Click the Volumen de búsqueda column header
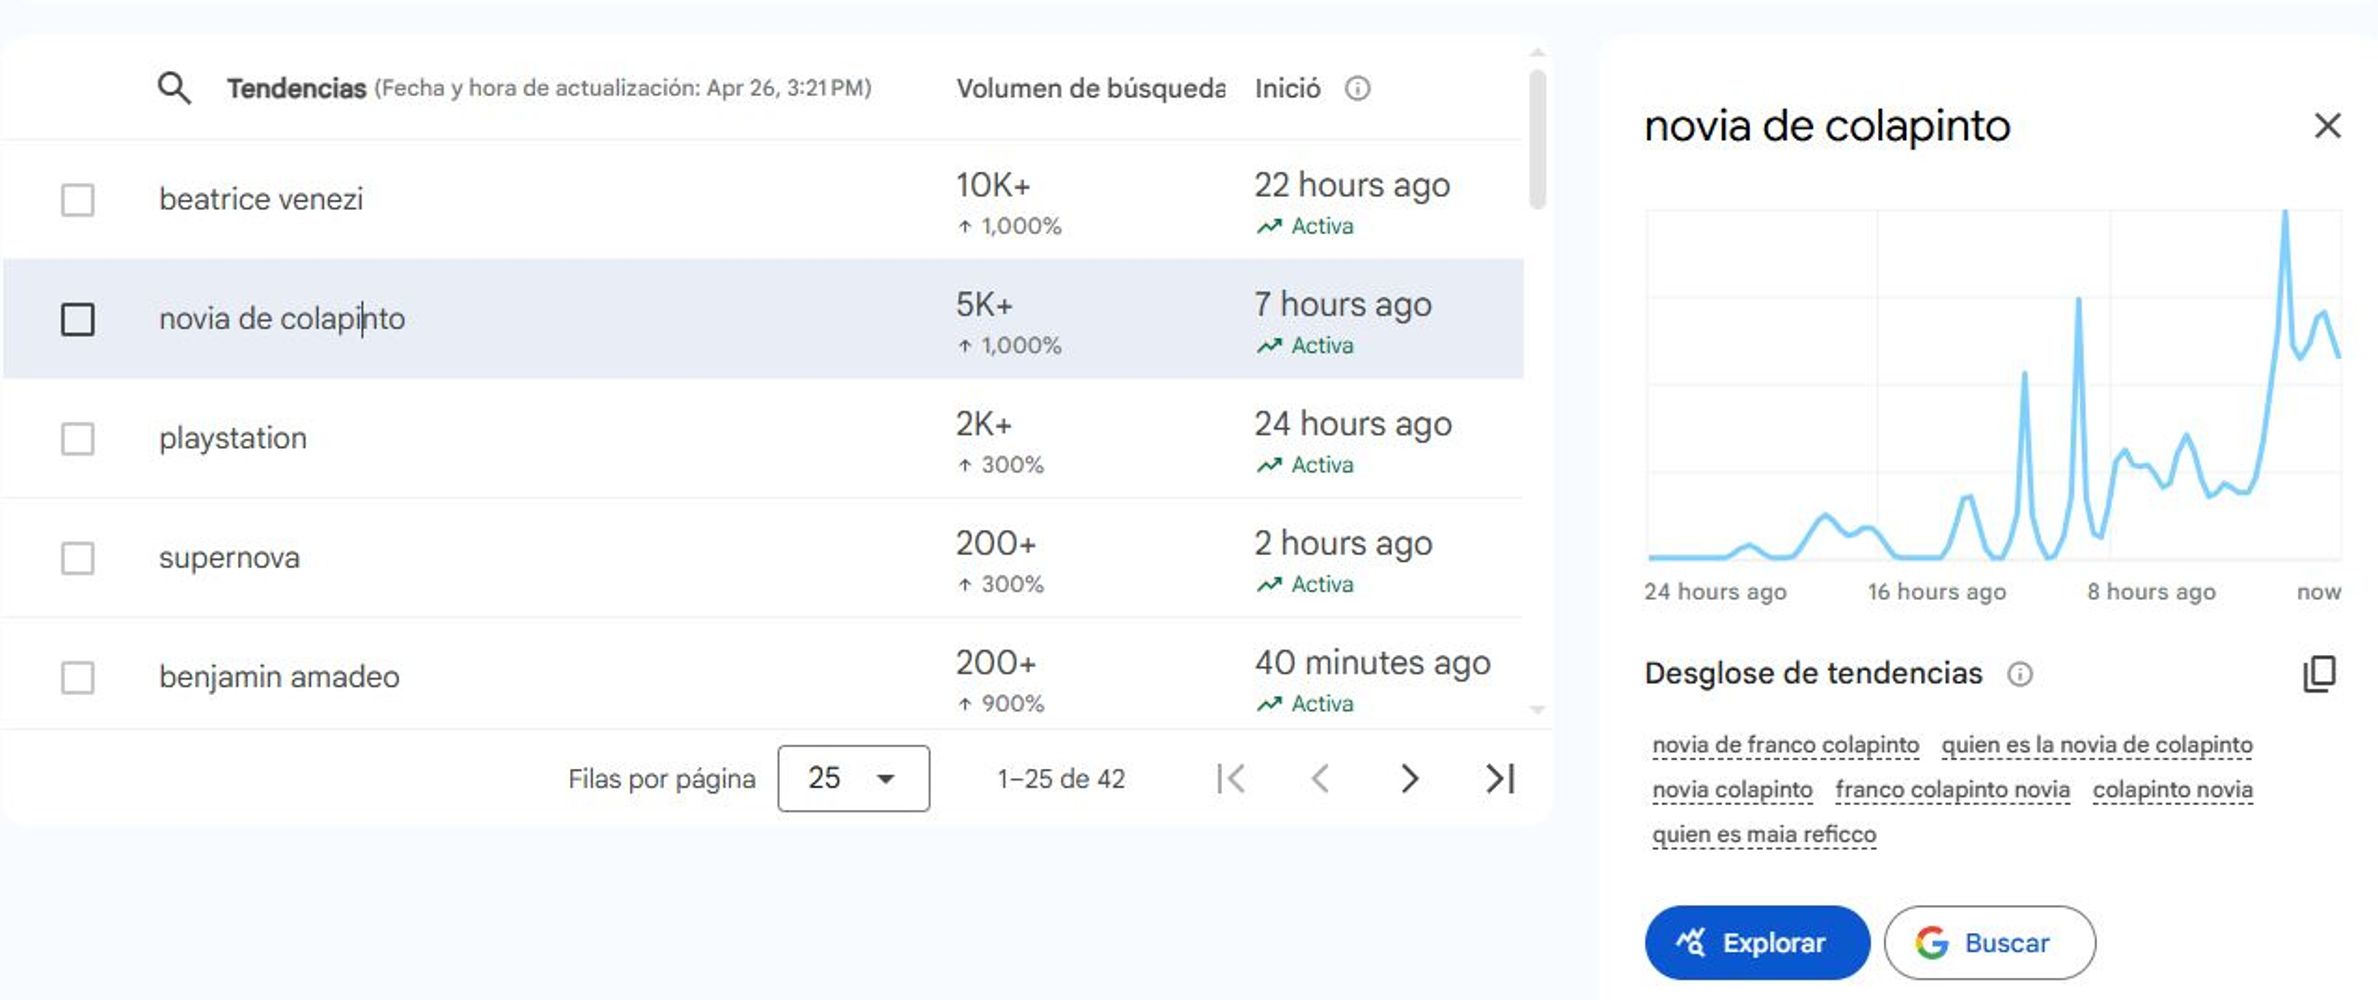The height and width of the screenshot is (1000, 2378). coord(1090,89)
